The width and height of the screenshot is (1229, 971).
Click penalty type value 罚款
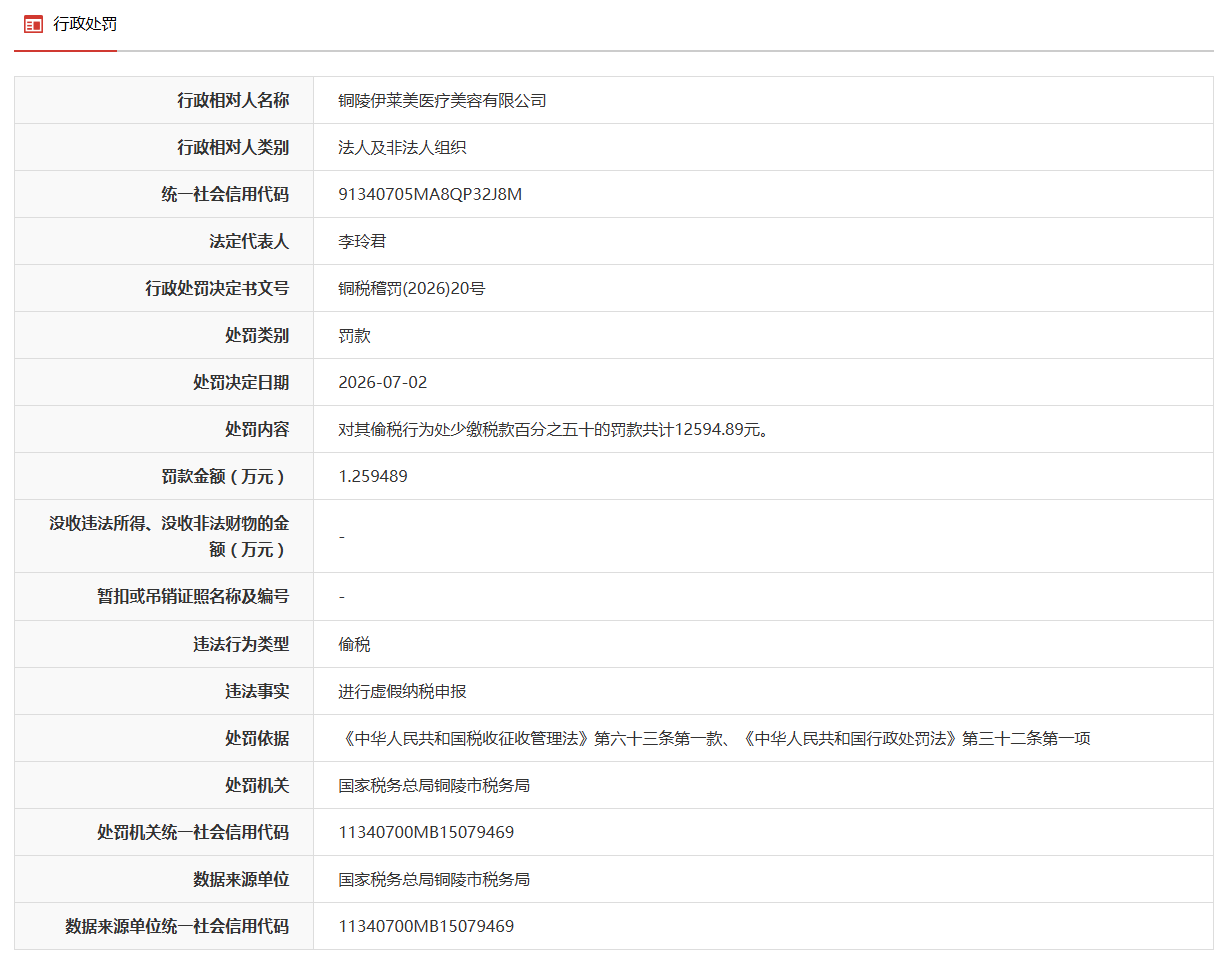[x=354, y=335]
